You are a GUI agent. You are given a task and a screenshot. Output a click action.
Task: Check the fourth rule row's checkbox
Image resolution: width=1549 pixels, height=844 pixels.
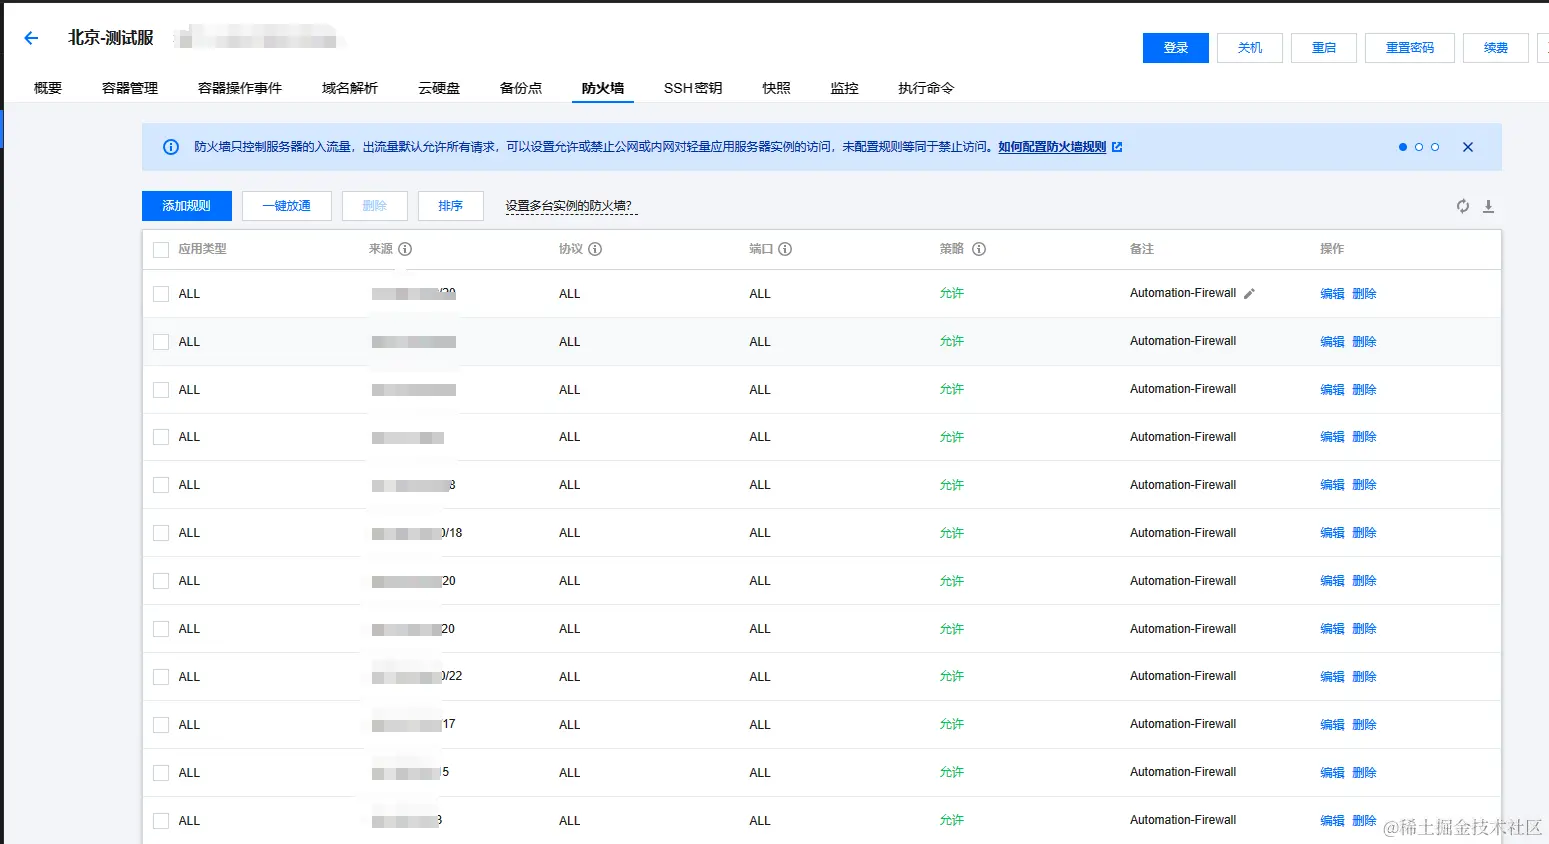tap(161, 437)
